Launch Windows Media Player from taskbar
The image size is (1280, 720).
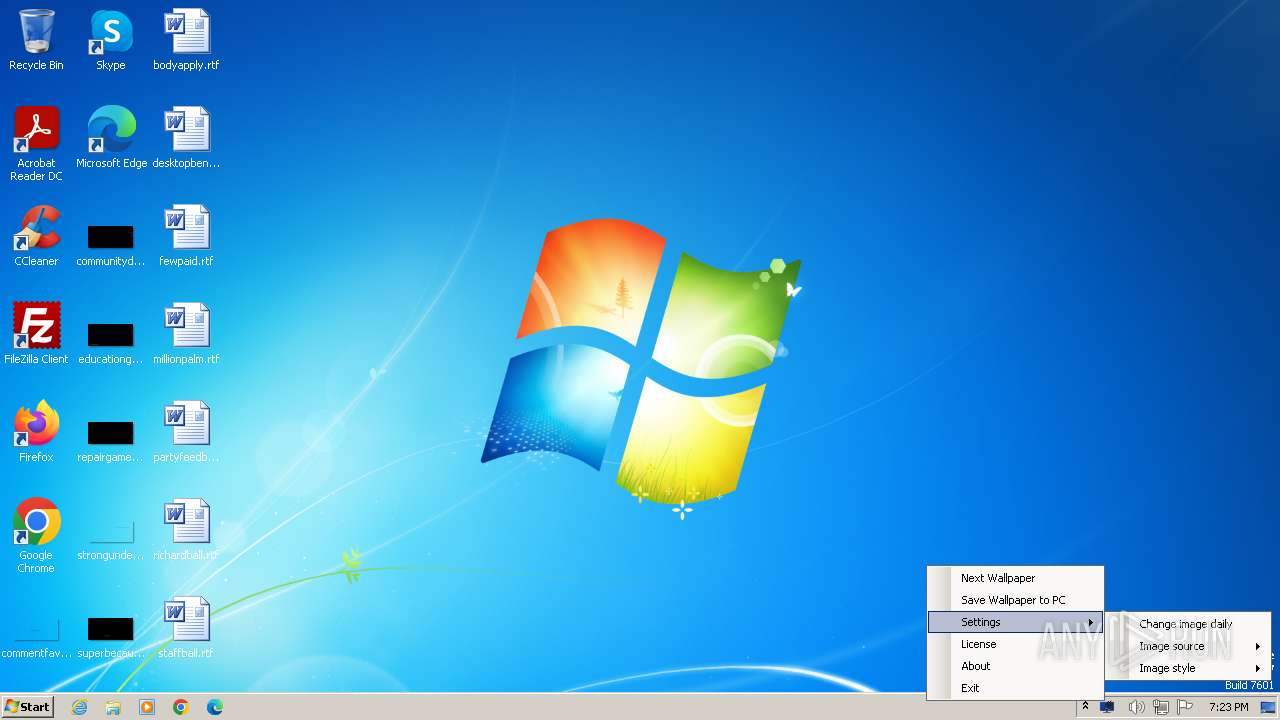pos(147,707)
